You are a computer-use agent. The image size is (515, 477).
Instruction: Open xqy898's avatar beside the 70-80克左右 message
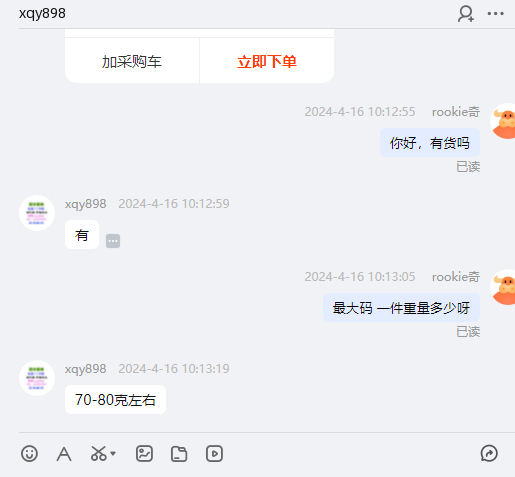(x=37, y=378)
